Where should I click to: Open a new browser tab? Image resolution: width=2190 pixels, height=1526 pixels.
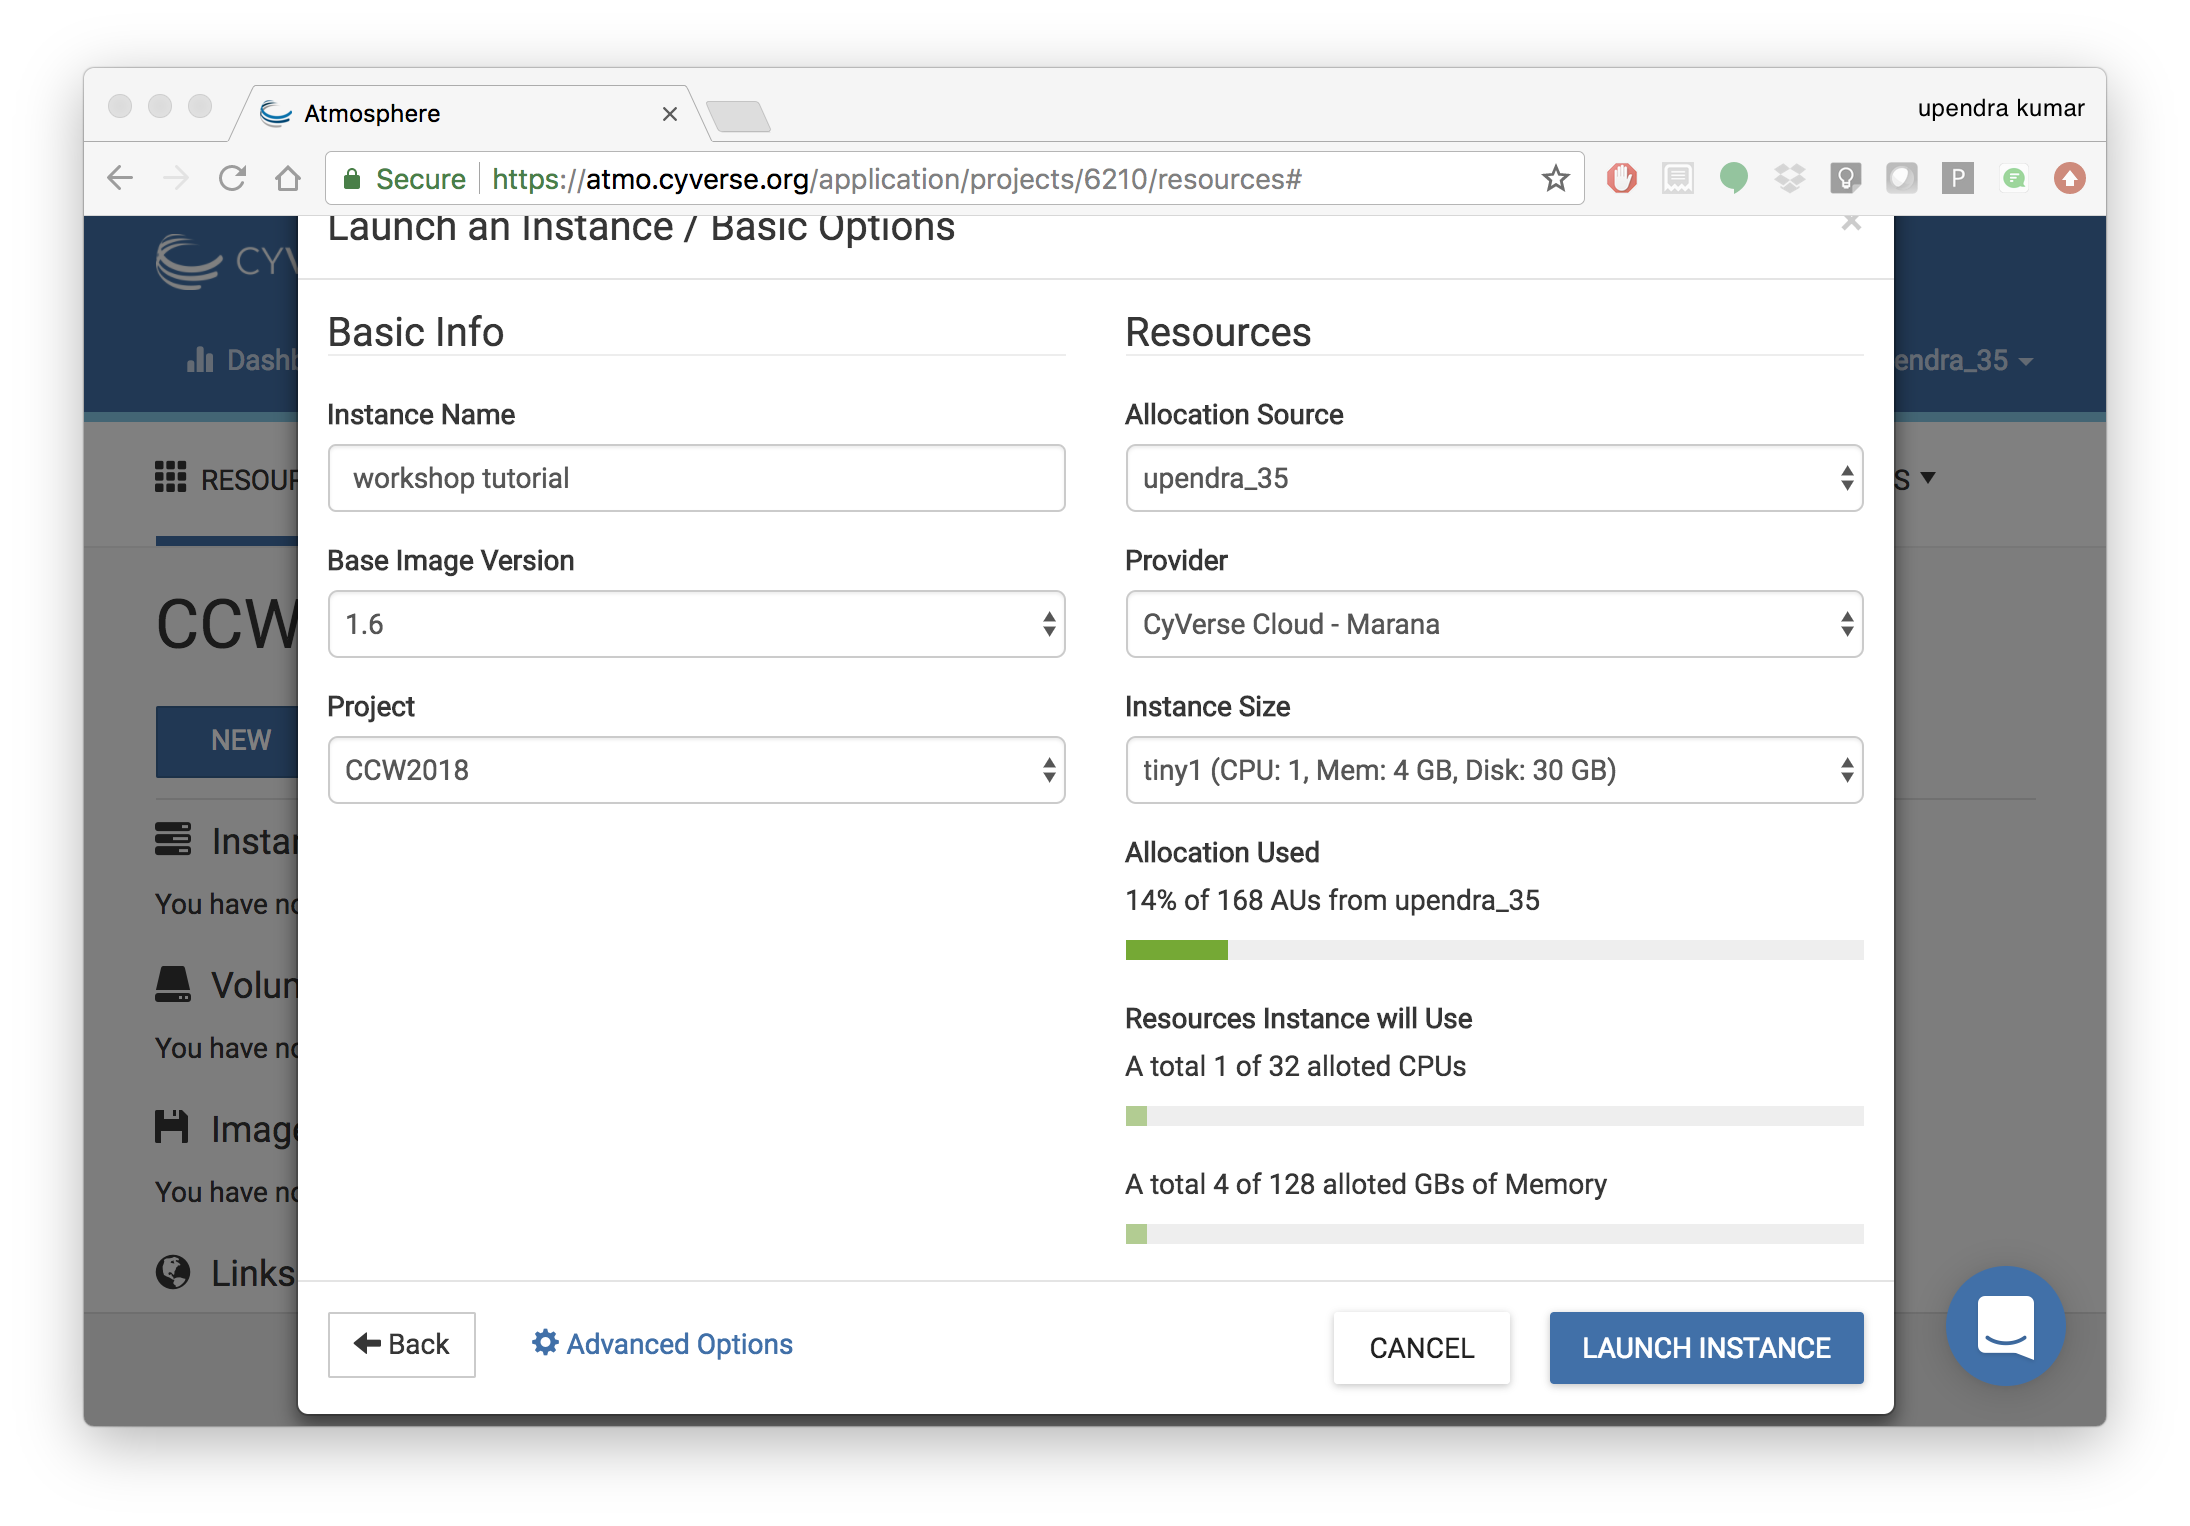tap(738, 116)
